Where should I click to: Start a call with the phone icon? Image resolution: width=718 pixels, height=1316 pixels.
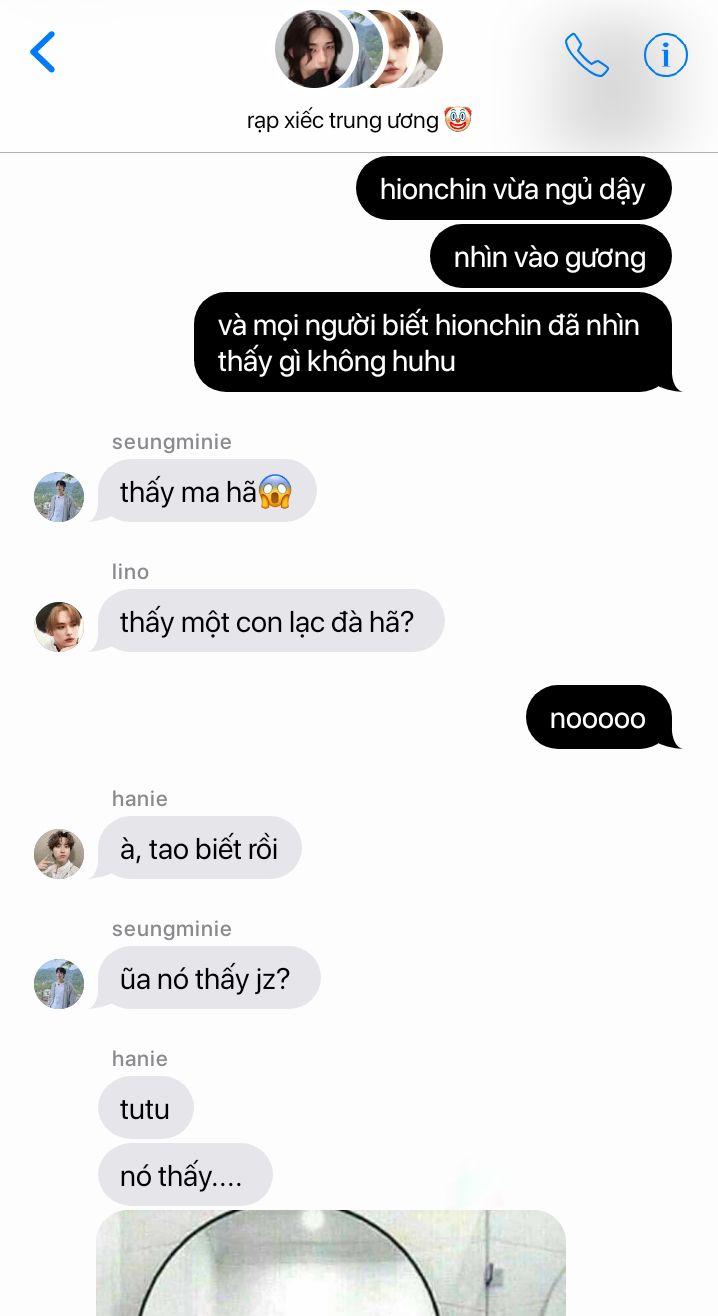coord(586,54)
